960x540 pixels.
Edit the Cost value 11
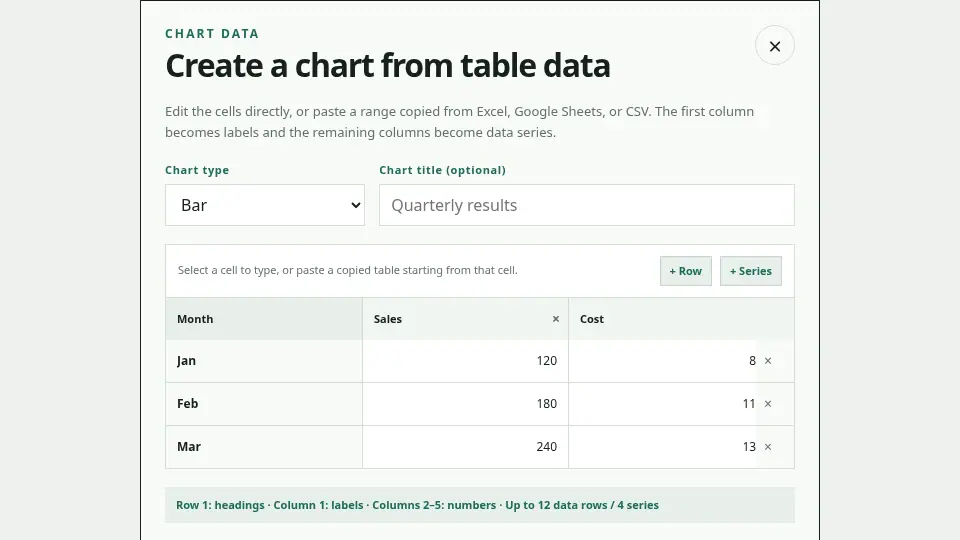tap(664, 404)
